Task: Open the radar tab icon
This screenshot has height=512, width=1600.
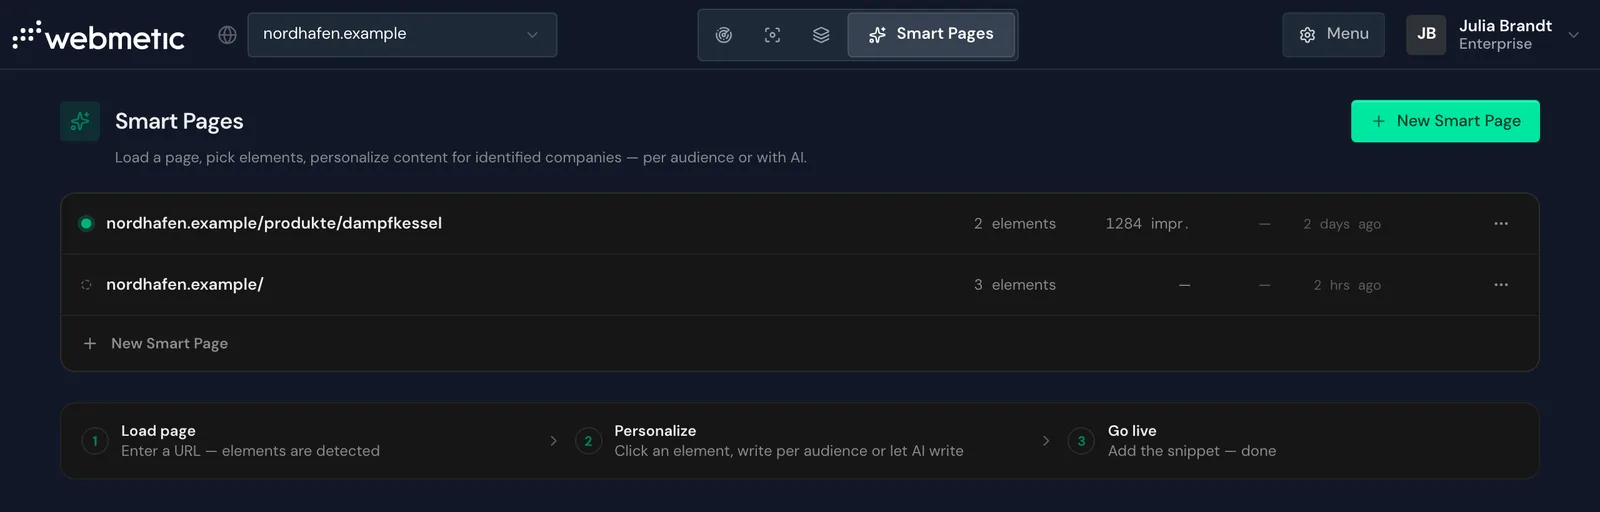Action: point(724,35)
